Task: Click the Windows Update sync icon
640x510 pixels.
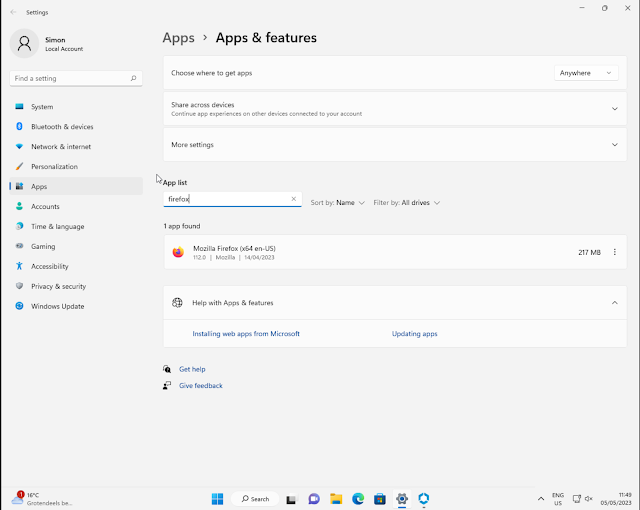Action: [x=19, y=306]
